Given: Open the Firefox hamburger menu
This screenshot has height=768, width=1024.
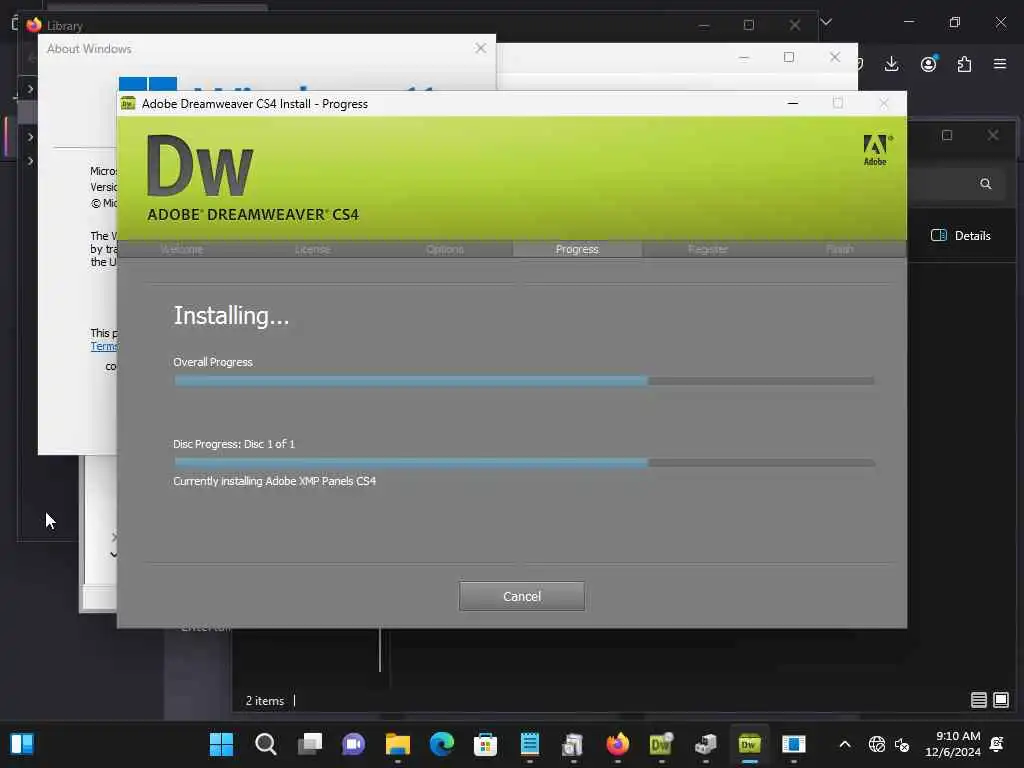Looking at the screenshot, I should point(1000,64).
